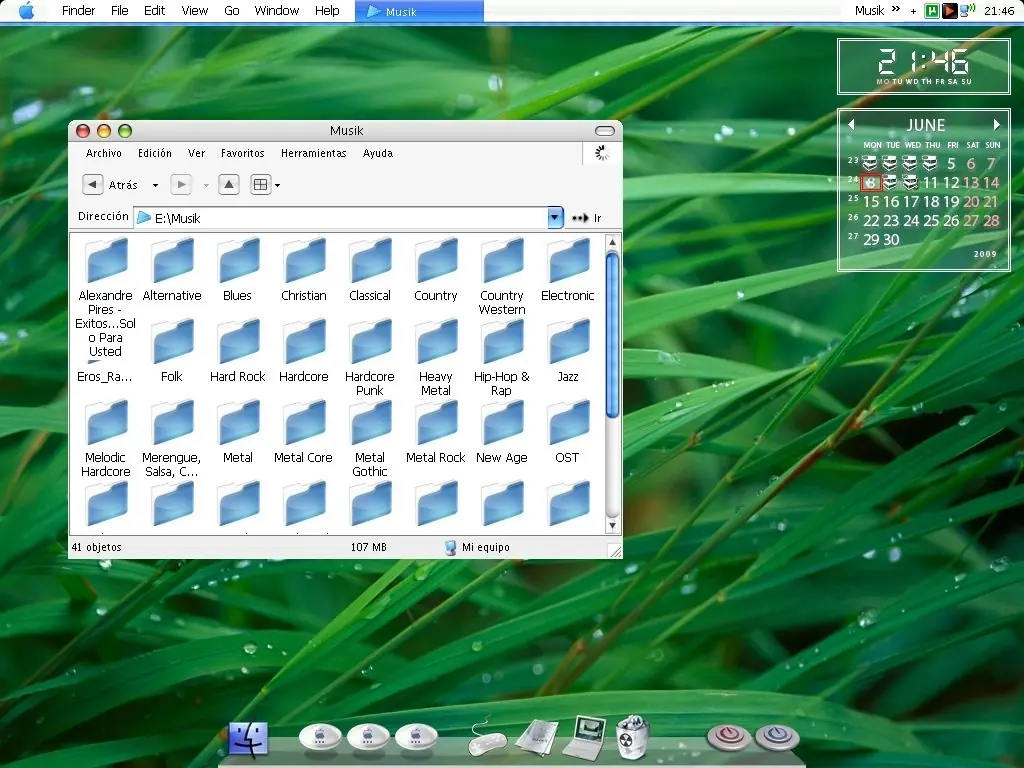Click the Mi equipo status entry
This screenshot has width=1024, height=768.
(478, 547)
